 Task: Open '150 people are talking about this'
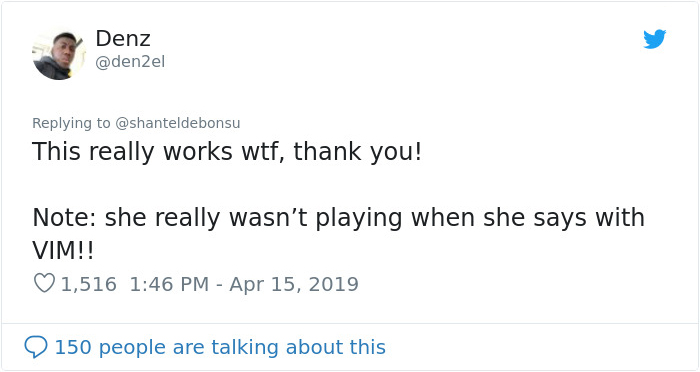pyautogui.click(x=220, y=347)
